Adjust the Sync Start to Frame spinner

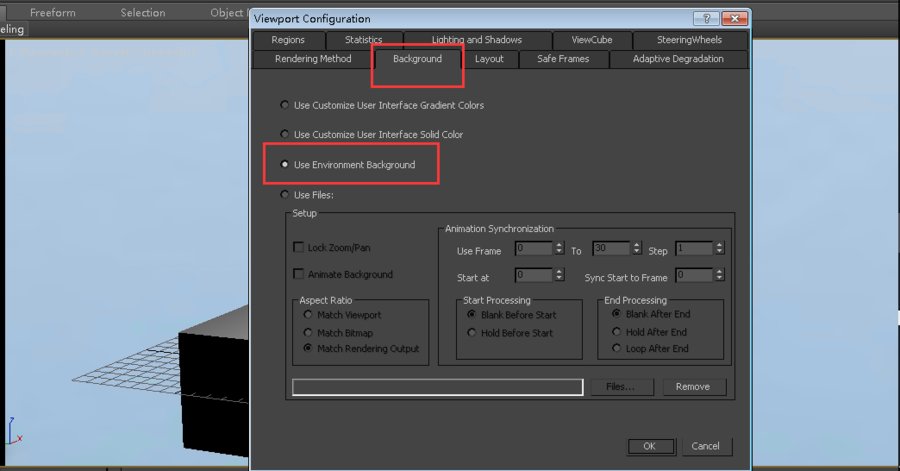pos(719,275)
